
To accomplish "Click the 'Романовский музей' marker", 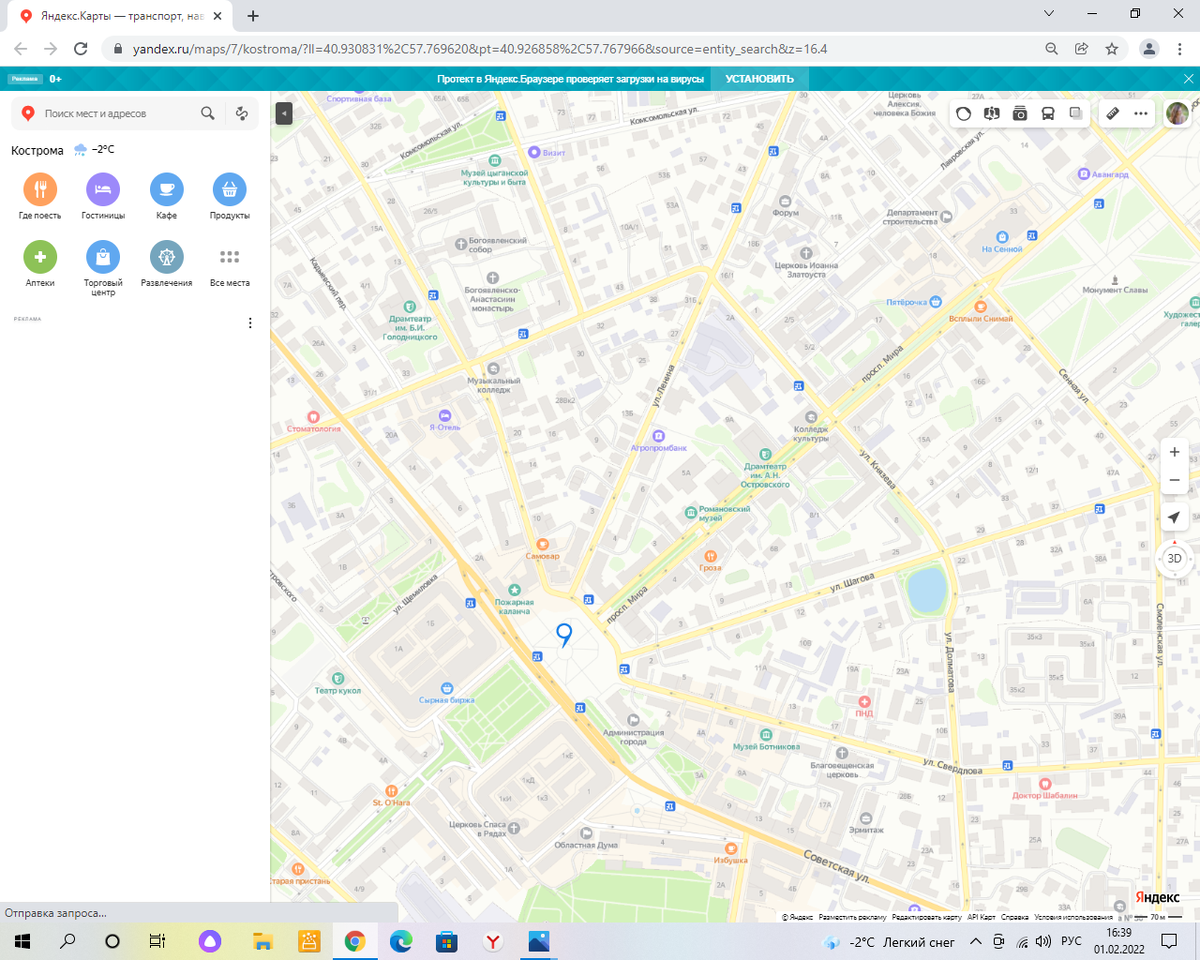I will point(691,513).
